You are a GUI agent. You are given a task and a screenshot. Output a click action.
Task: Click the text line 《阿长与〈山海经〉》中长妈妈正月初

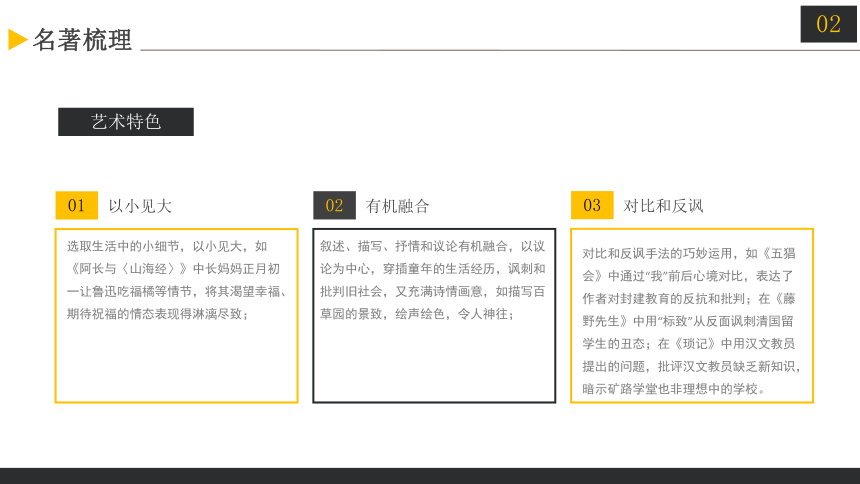click(x=173, y=269)
